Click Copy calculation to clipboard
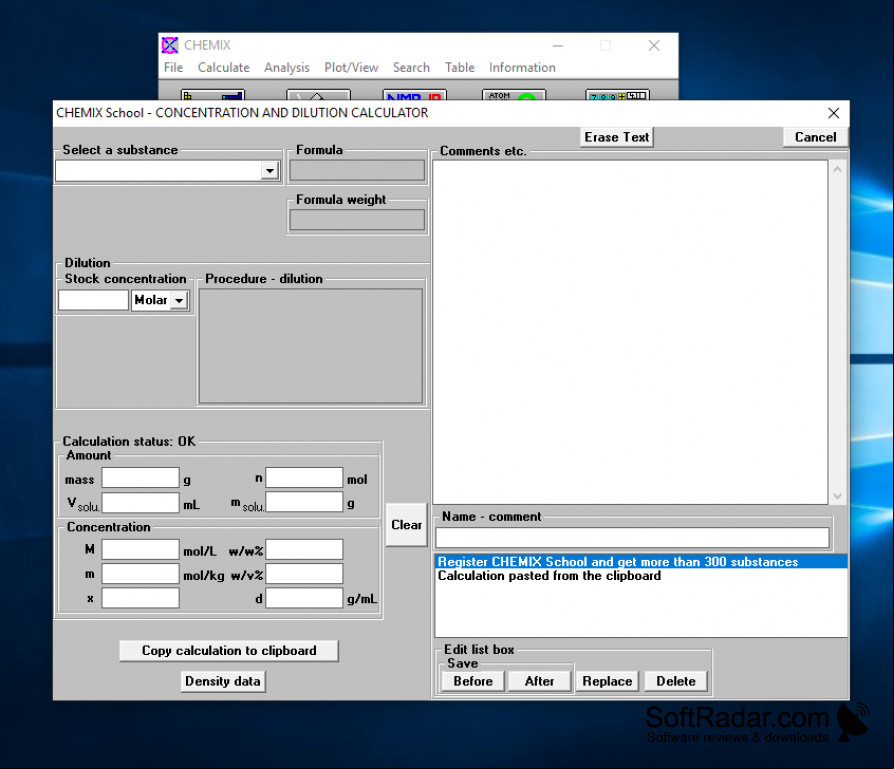Viewport: 894px width, 769px height. [x=229, y=650]
